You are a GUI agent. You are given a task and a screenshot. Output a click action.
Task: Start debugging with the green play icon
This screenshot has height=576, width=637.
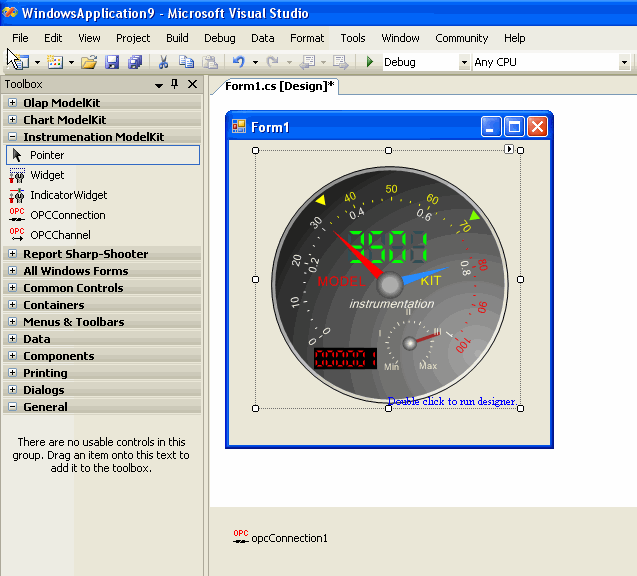pyautogui.click(x=370, y=62)
